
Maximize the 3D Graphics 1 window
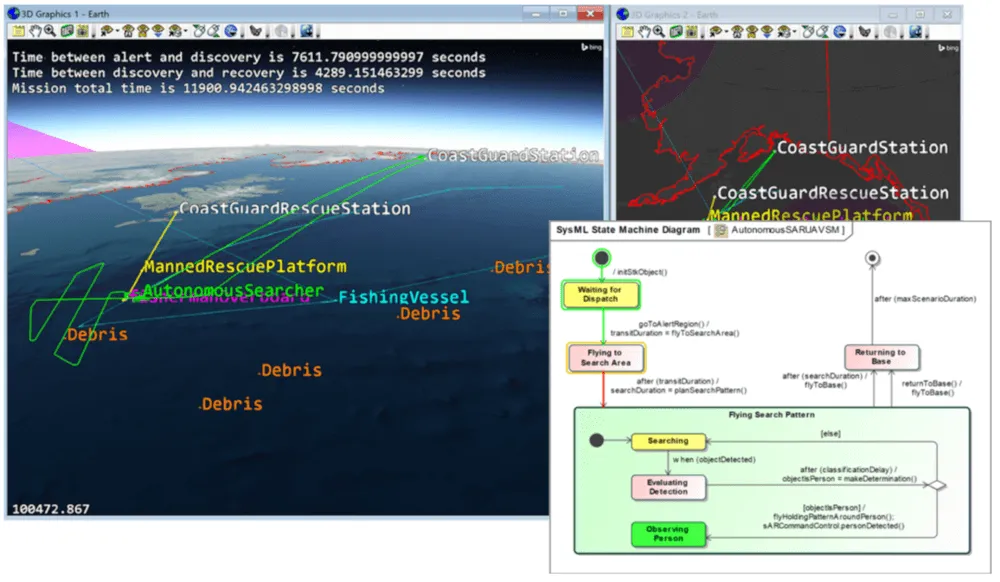pos(563,13)
